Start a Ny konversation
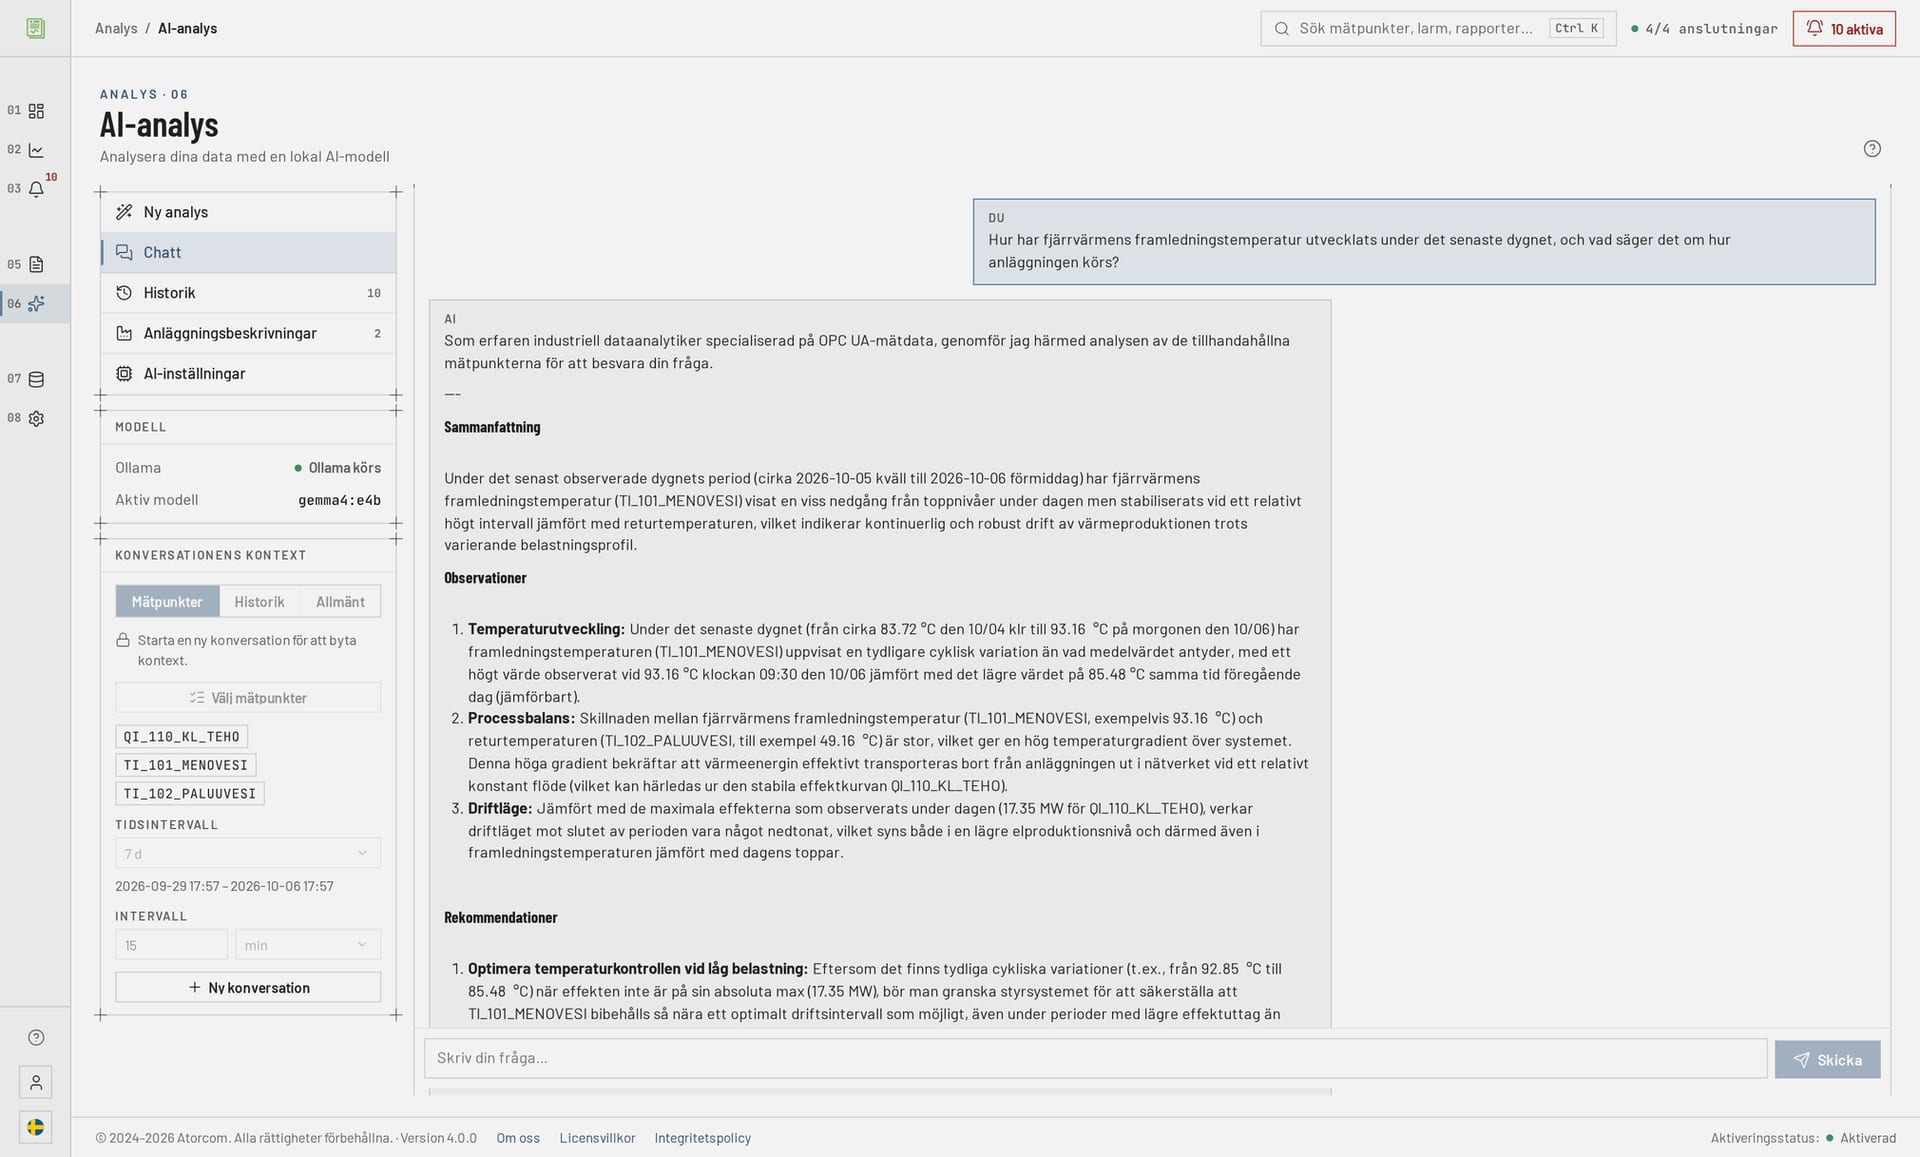This screenshot has width=1920, height=1157. (248, 988)
